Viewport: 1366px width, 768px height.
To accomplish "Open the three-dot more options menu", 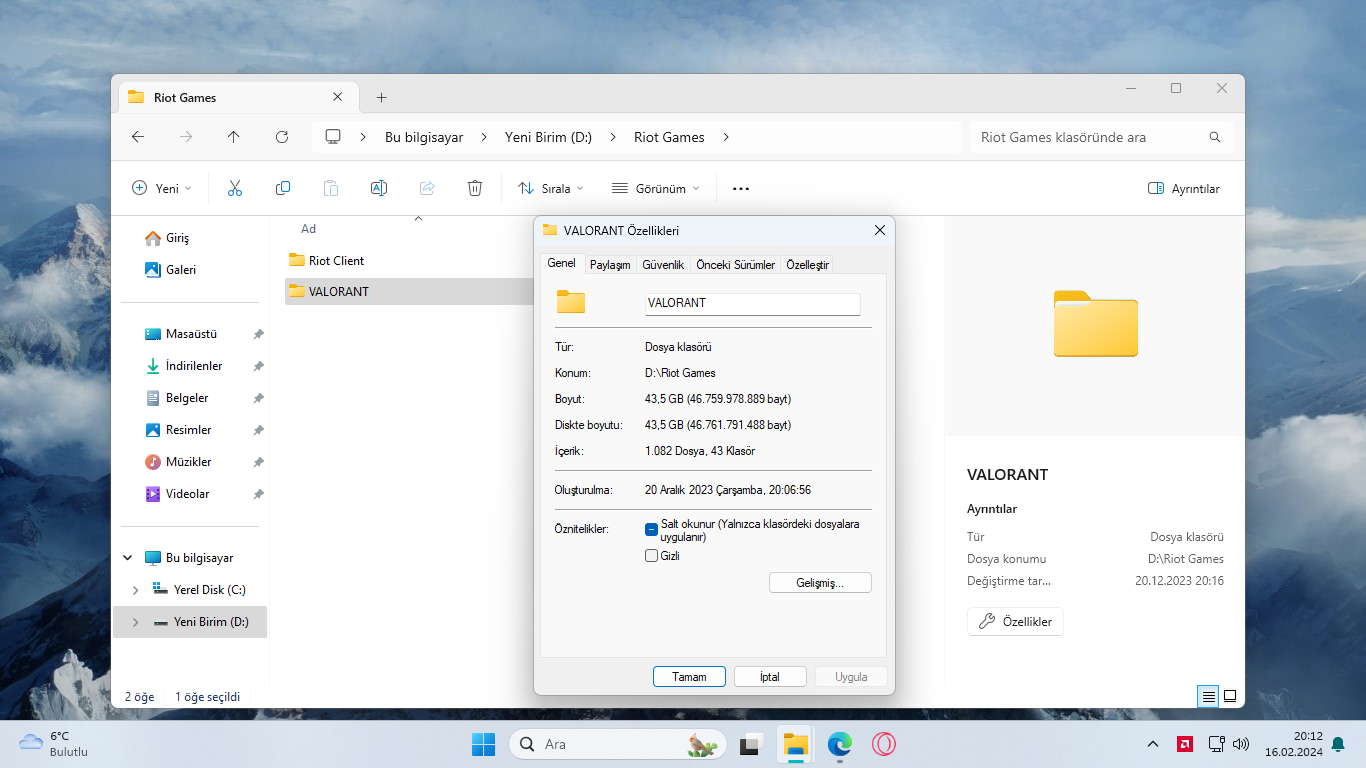I will (741, 188).
